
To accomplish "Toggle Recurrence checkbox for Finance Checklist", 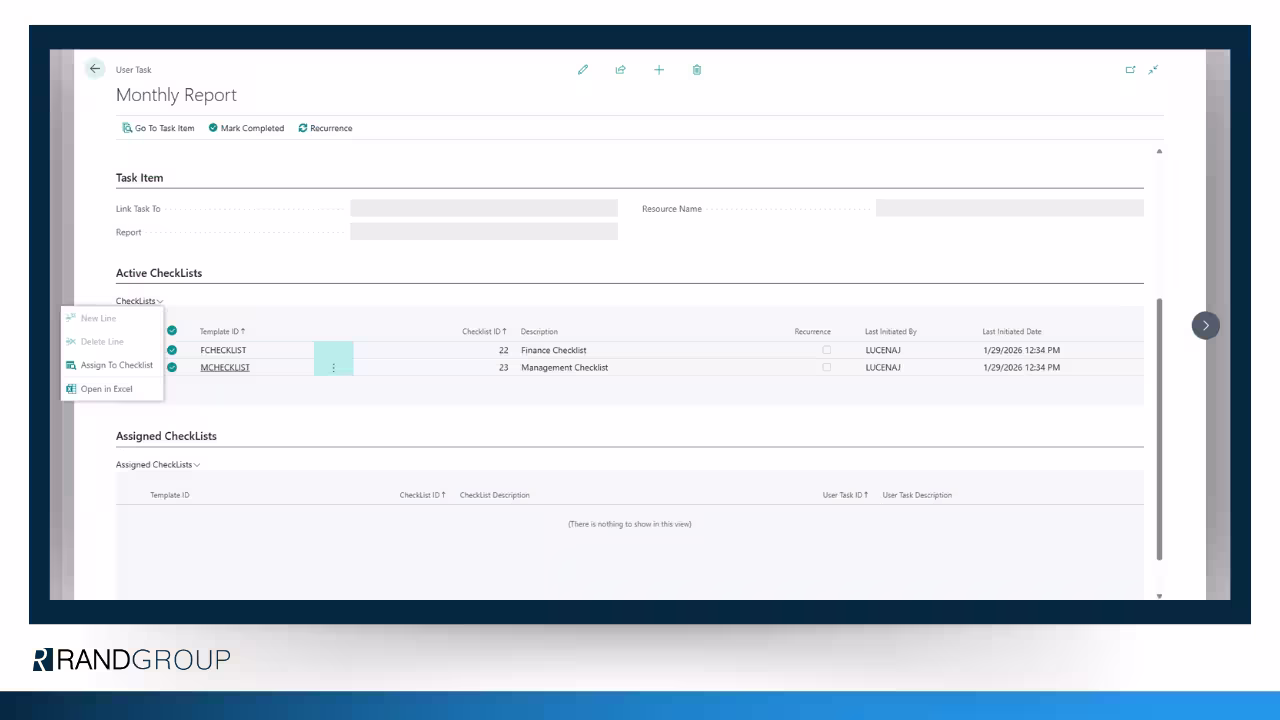I will click(x=826, y=350).
